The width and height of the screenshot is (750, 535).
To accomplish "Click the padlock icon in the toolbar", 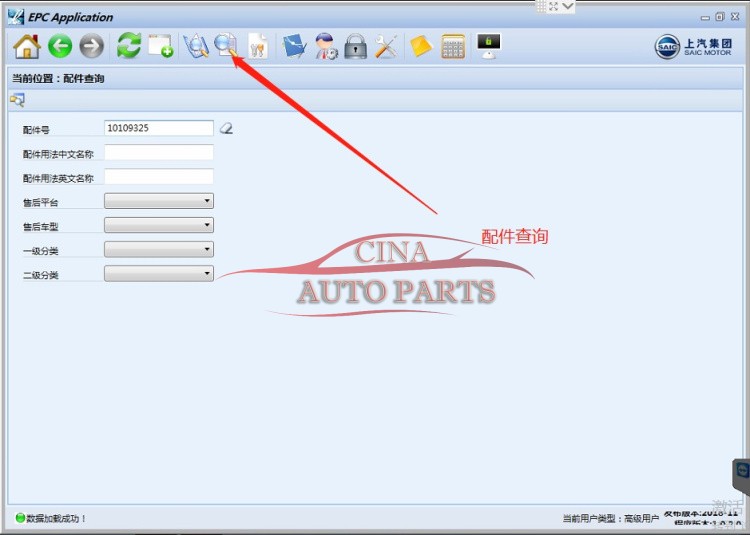I will click(355, 46).
